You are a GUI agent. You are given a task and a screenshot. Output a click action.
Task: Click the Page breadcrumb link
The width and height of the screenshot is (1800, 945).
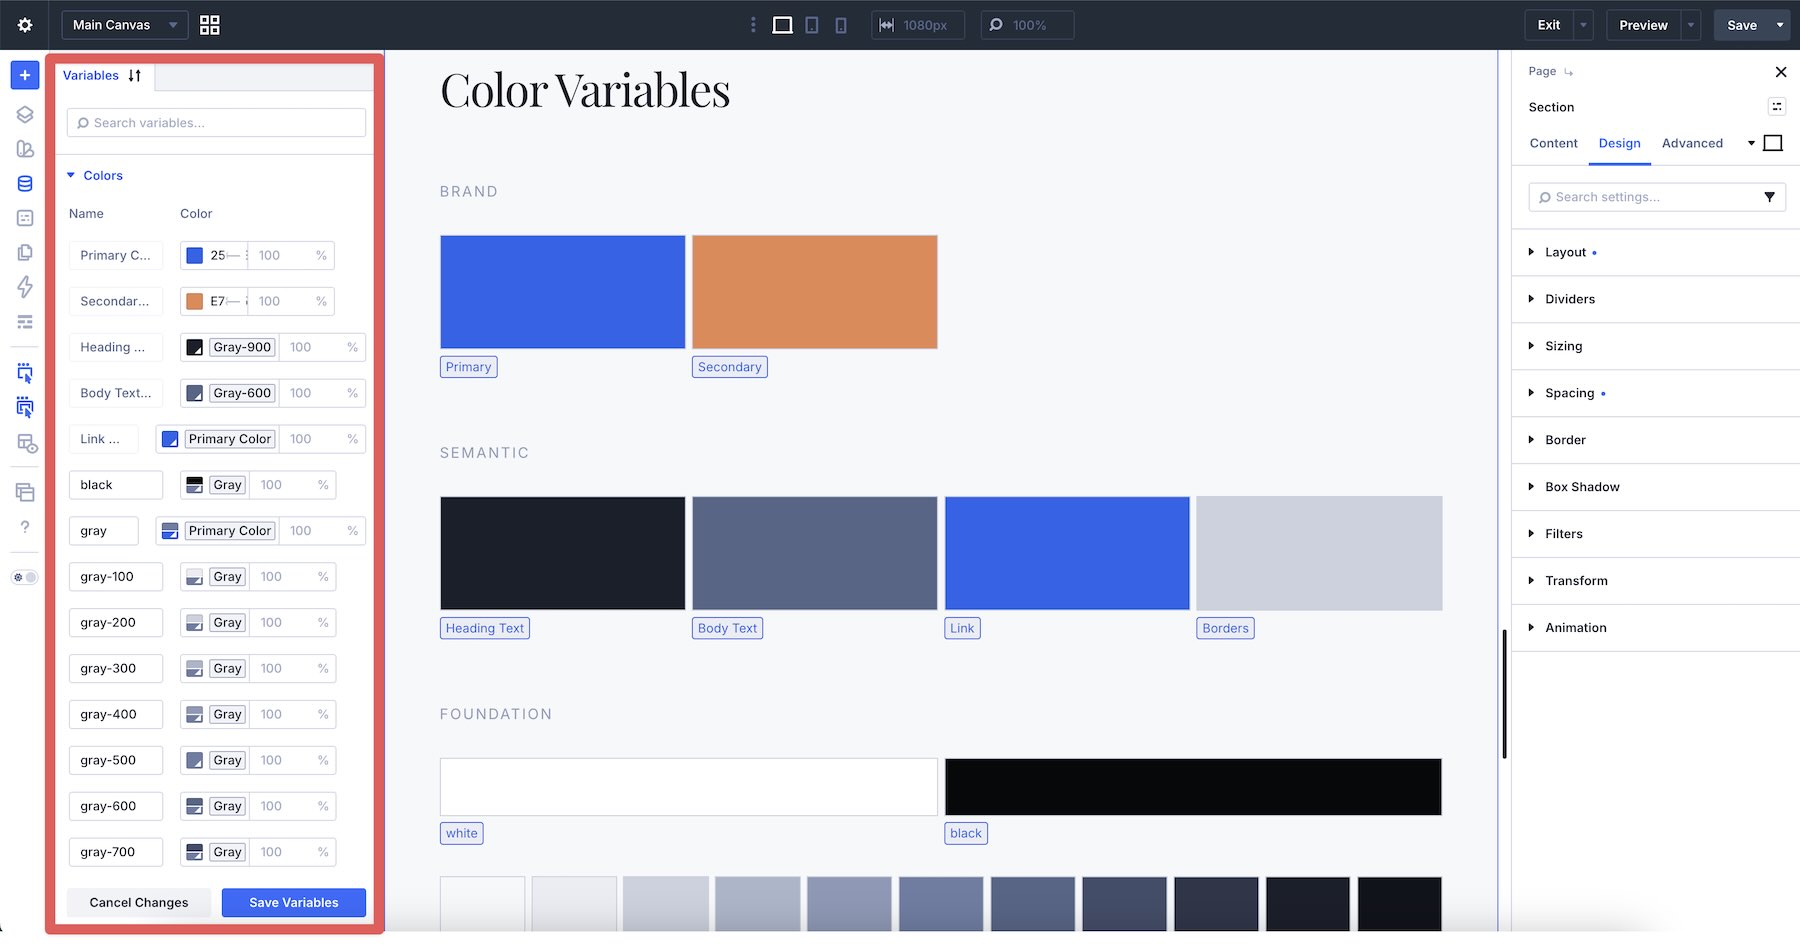point(1542,71)
